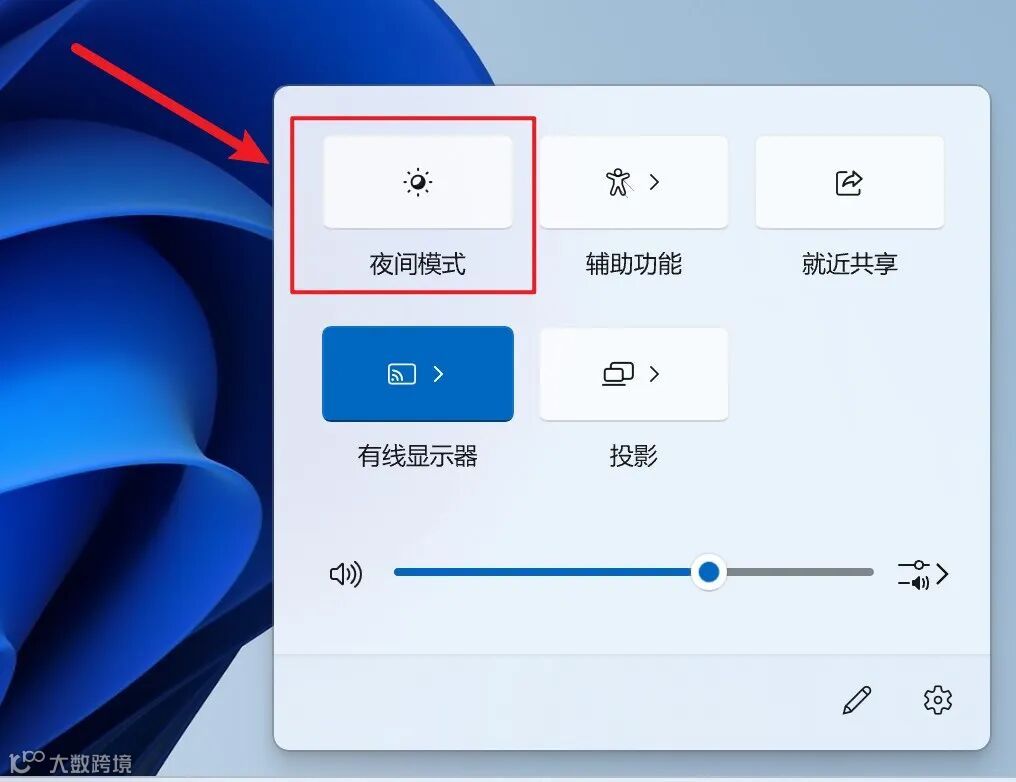1016x782 pixels.
Task: Click the volume slider thumb
Action: click(x=708, y=572)
